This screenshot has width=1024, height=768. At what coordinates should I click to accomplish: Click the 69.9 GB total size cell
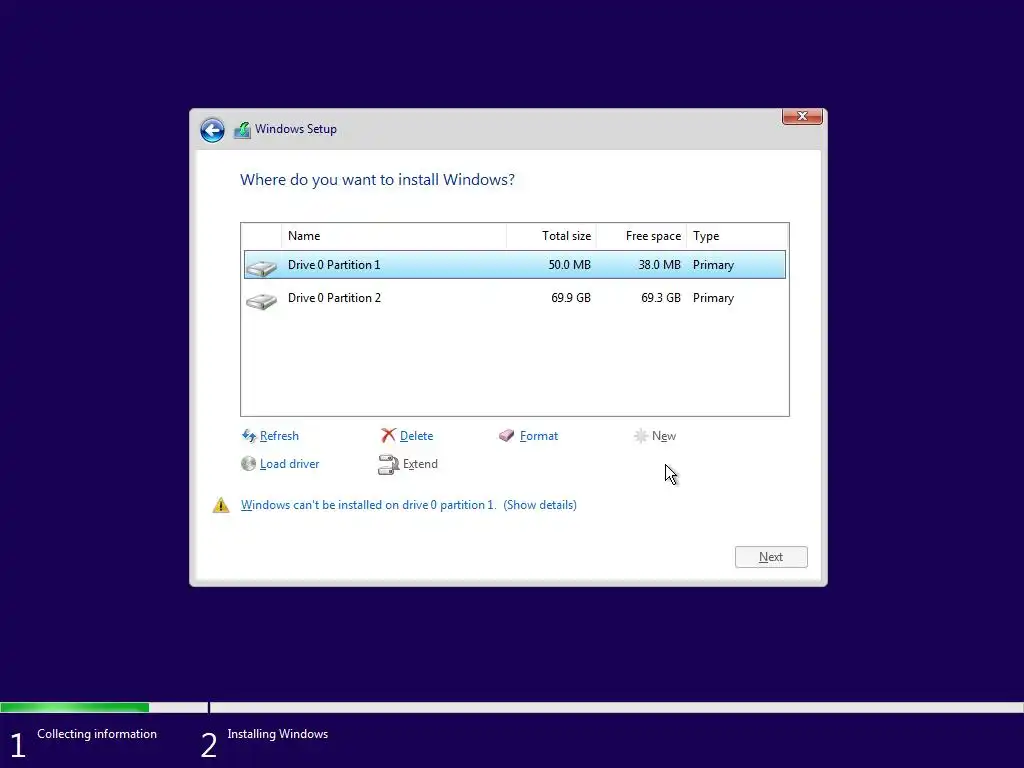pos(571,298)
